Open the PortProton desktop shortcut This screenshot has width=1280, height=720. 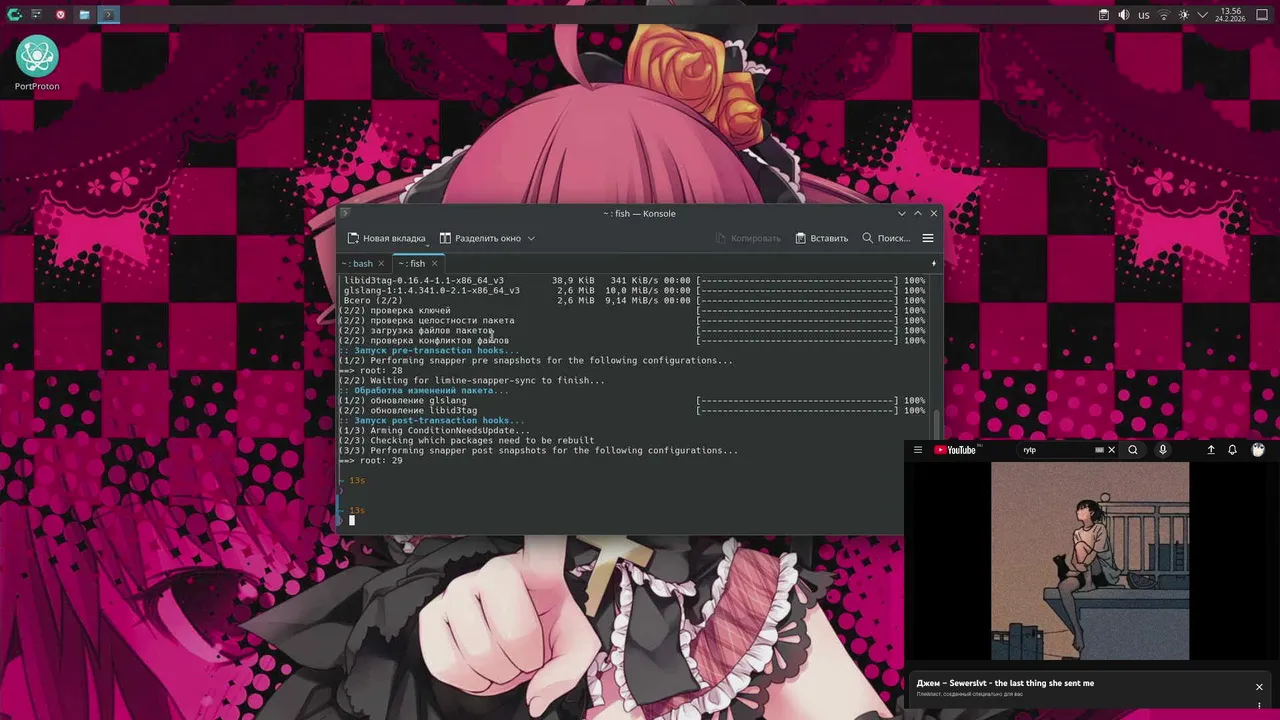37,63
